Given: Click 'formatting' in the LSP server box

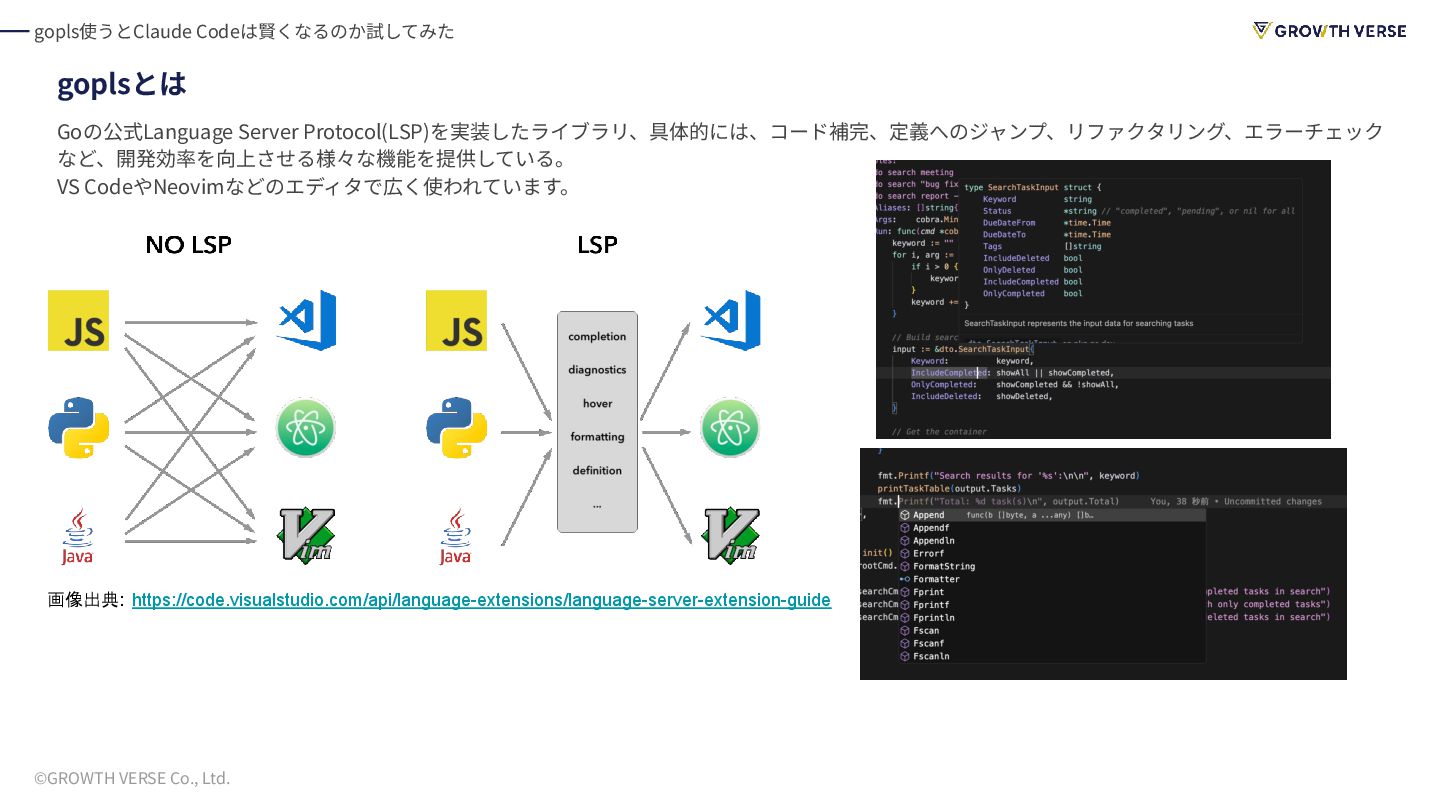Looking at the screenshot, I should click(x=597, y=437).
